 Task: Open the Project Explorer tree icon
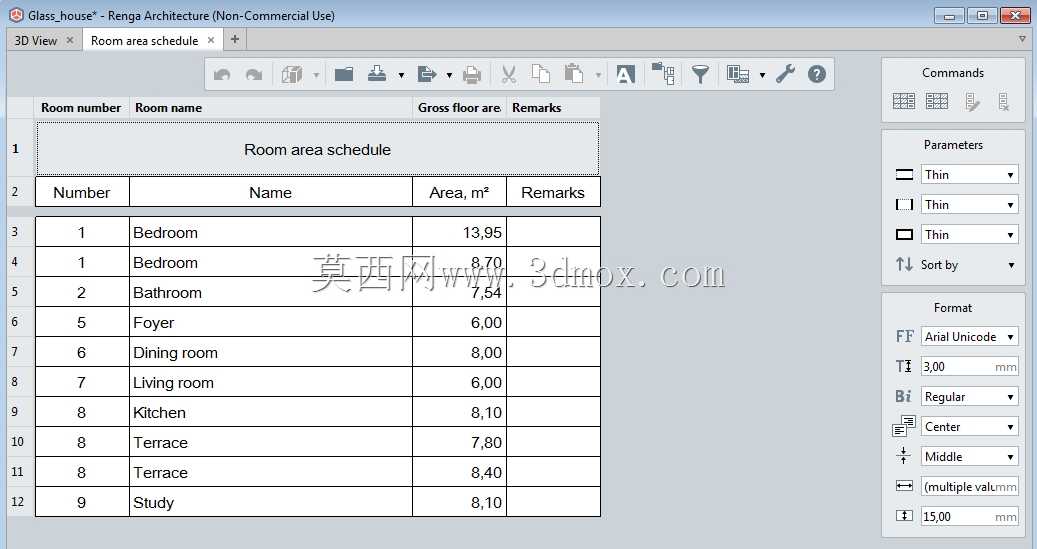[x=663, y=73]
